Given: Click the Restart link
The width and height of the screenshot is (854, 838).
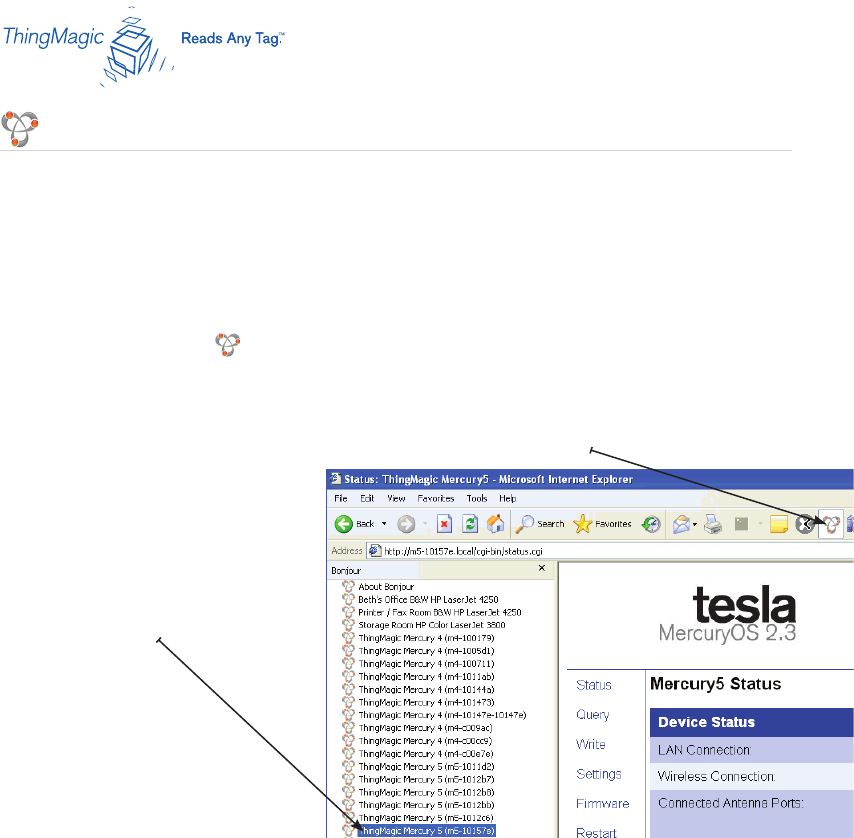Looking at the screenshot, I should click(596, 833).
